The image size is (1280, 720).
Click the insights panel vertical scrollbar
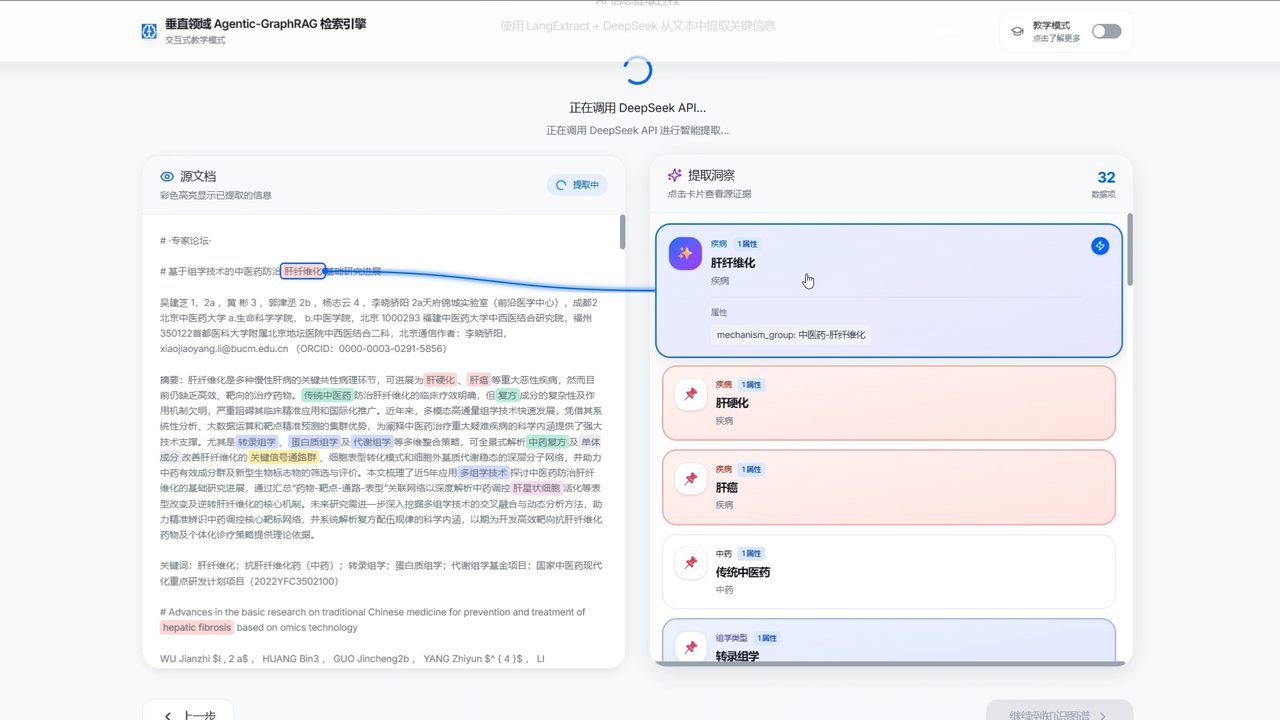point(1130,250)
